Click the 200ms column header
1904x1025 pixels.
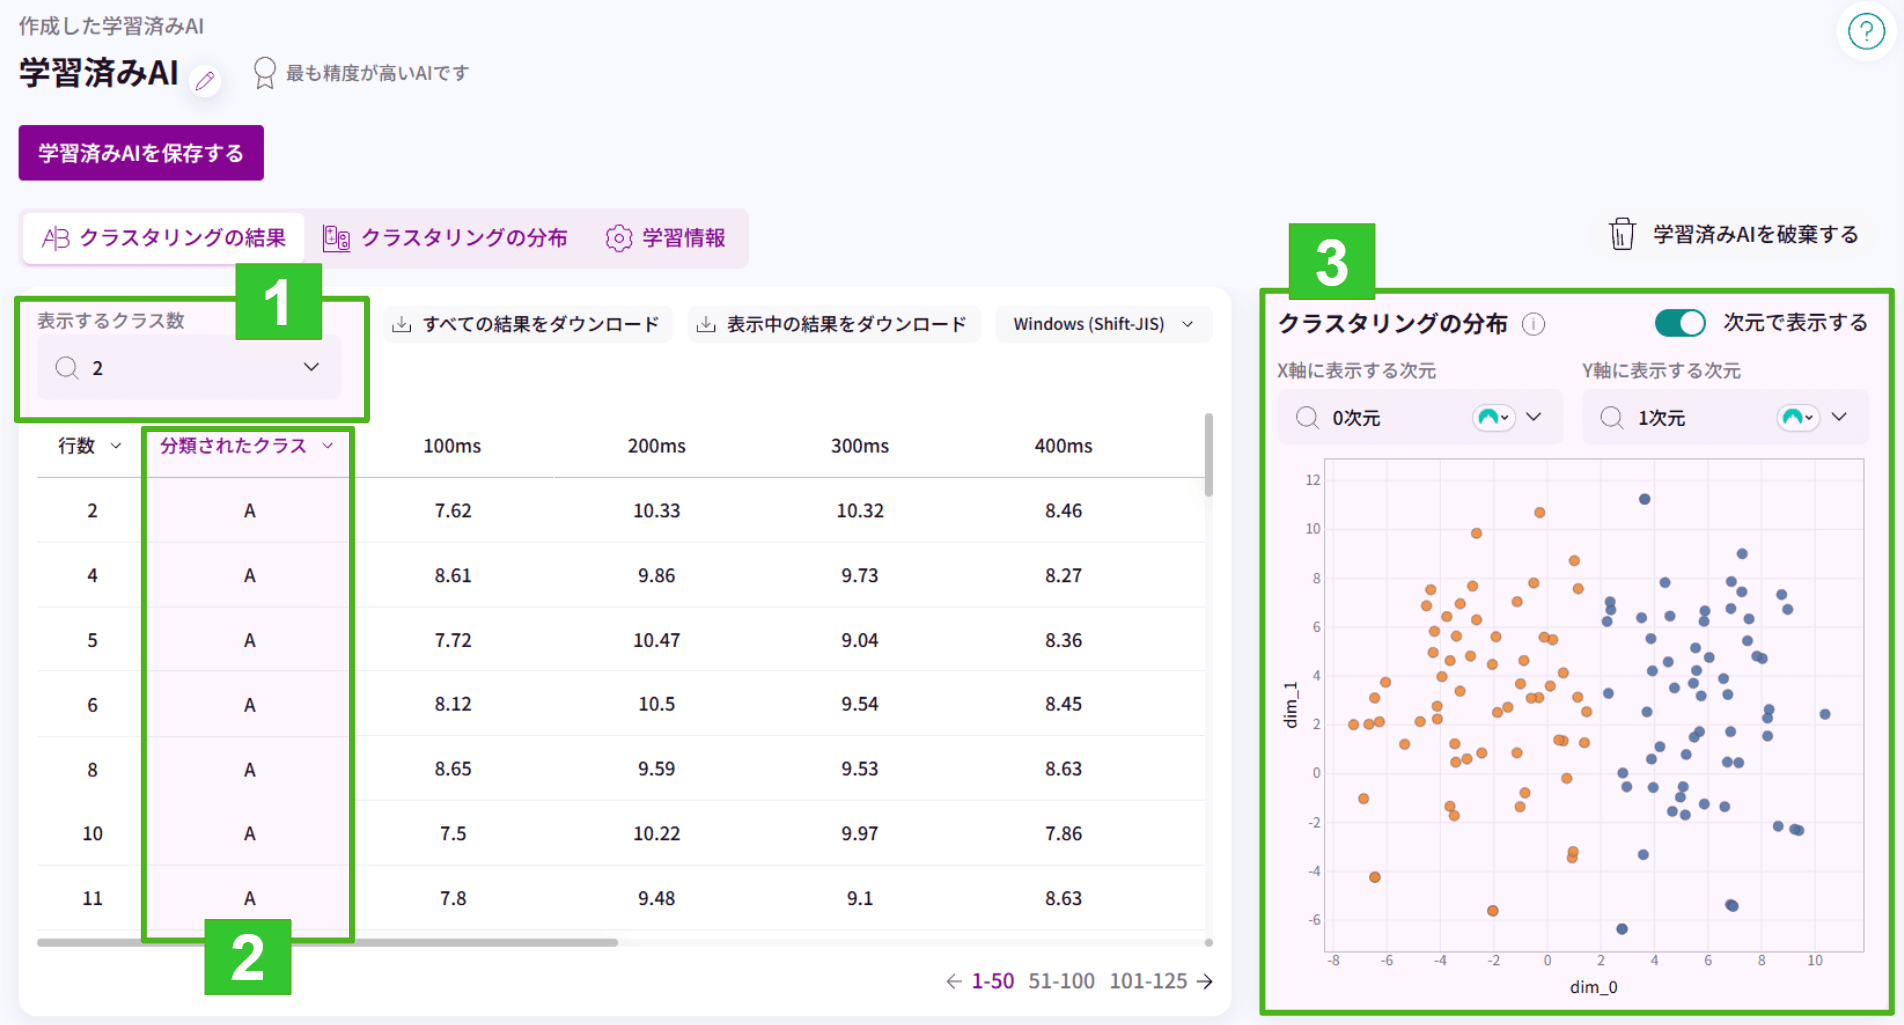(656, 446)
